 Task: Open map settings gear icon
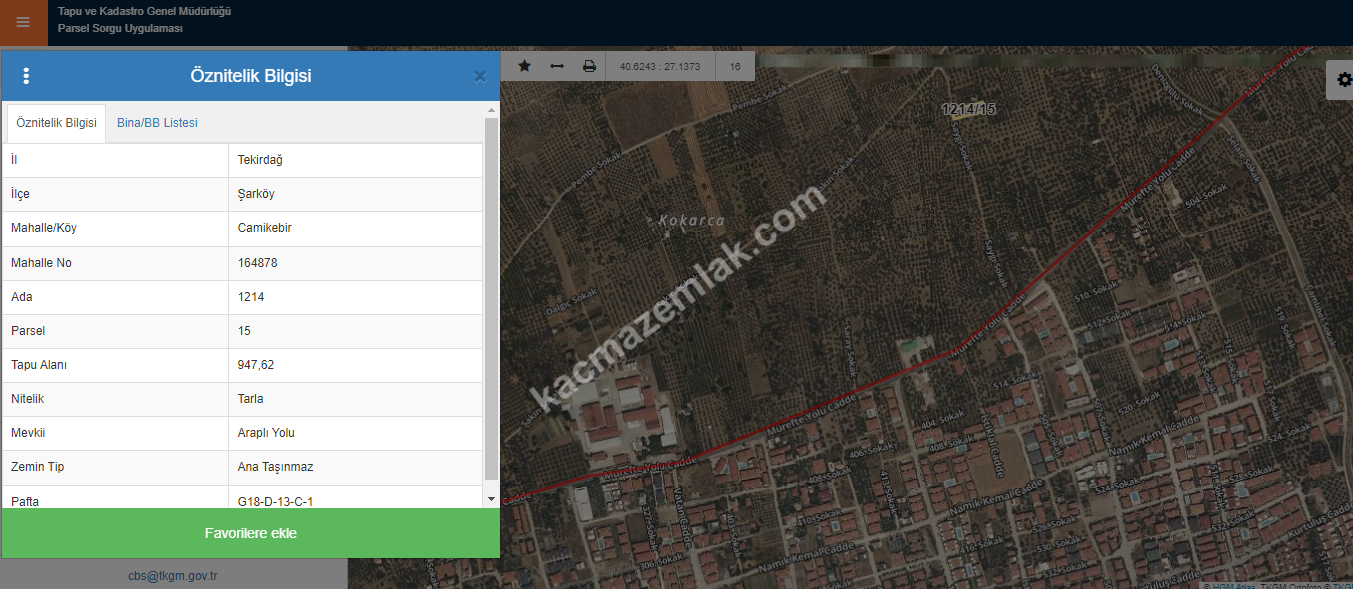pos(1340,80)
